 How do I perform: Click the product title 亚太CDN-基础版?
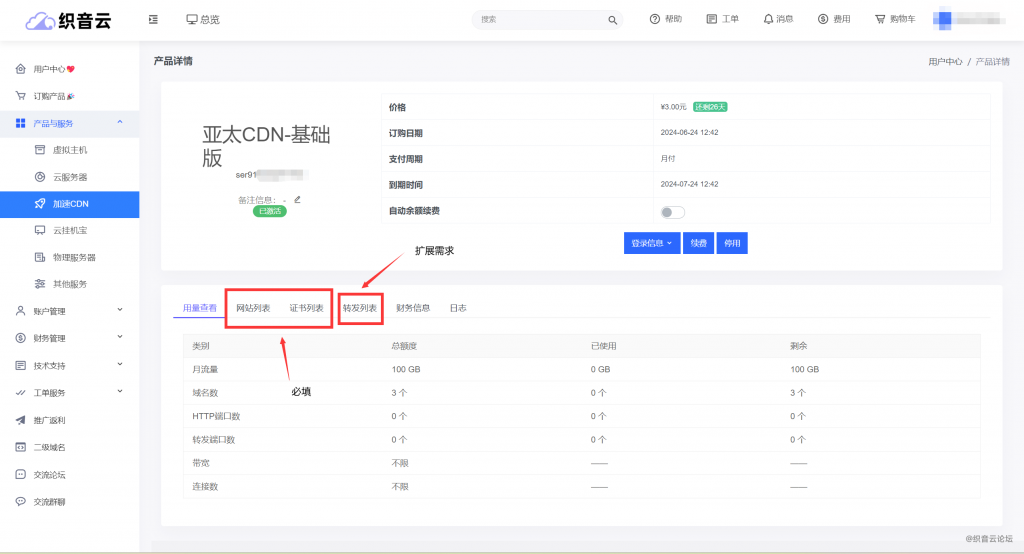coord(266,146)
